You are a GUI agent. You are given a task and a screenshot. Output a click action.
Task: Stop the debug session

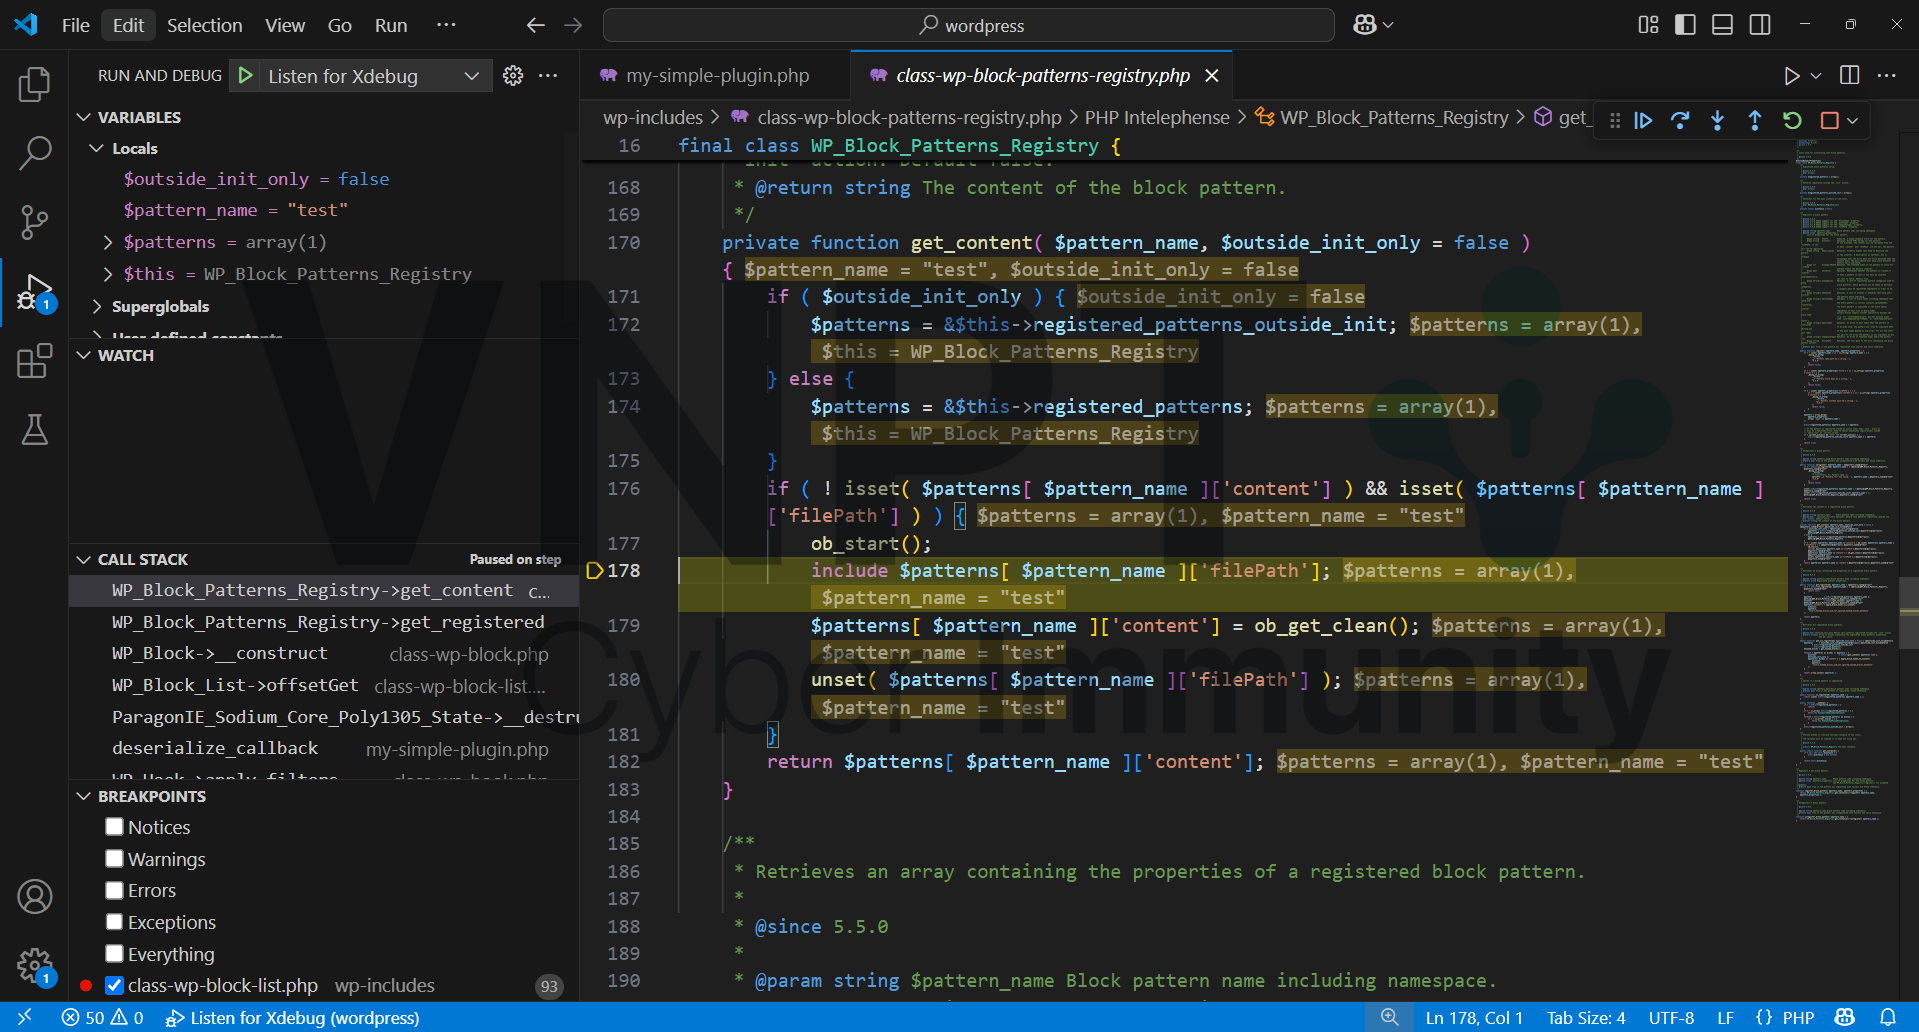click(x=1830, y=120)
